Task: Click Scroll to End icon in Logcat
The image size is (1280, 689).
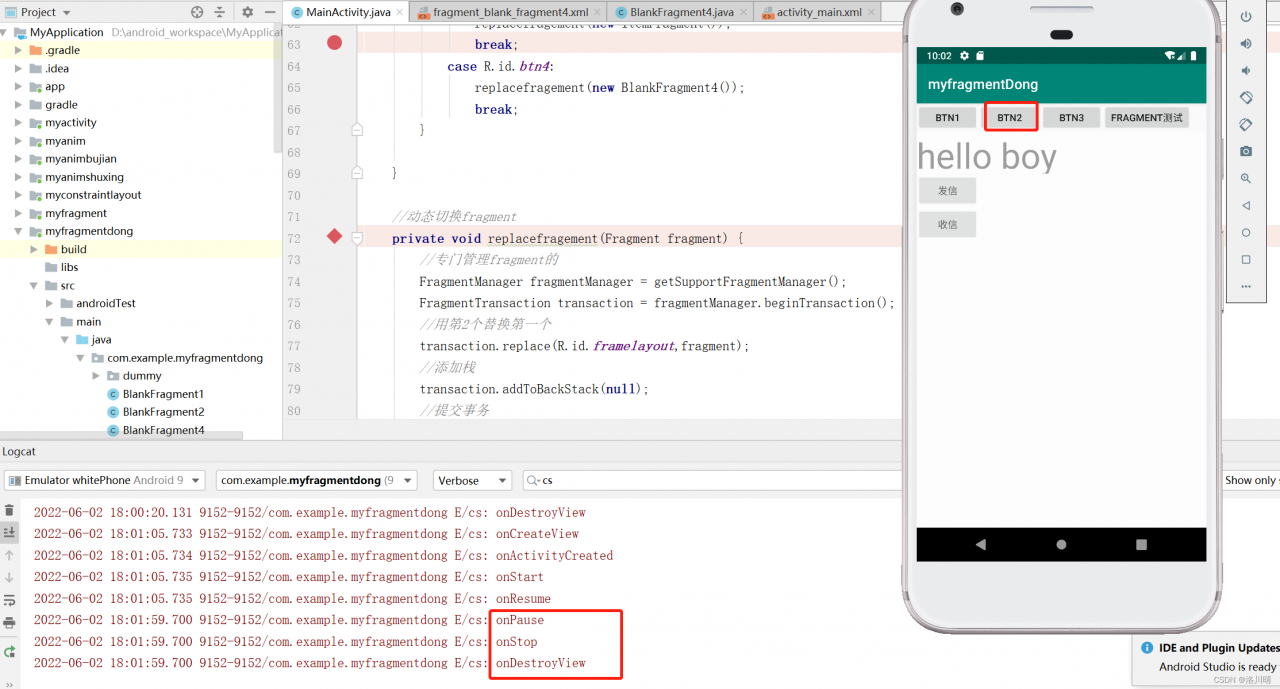Action: 10,533
